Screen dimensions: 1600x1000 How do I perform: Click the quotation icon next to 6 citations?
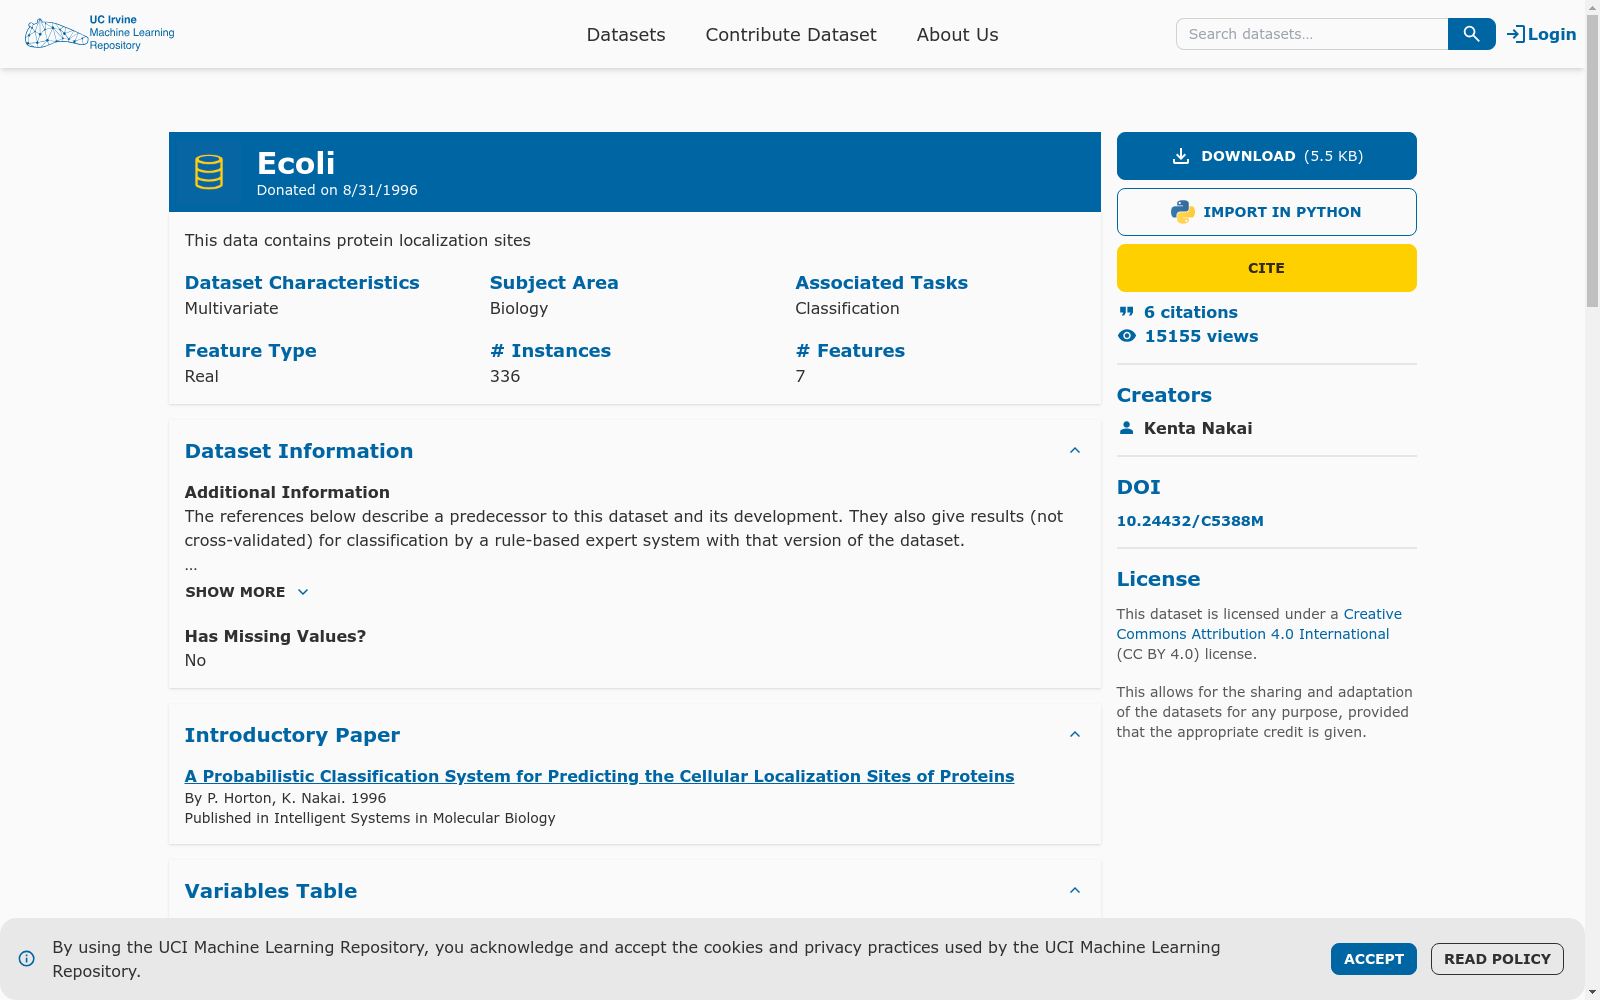point(1126,311)
